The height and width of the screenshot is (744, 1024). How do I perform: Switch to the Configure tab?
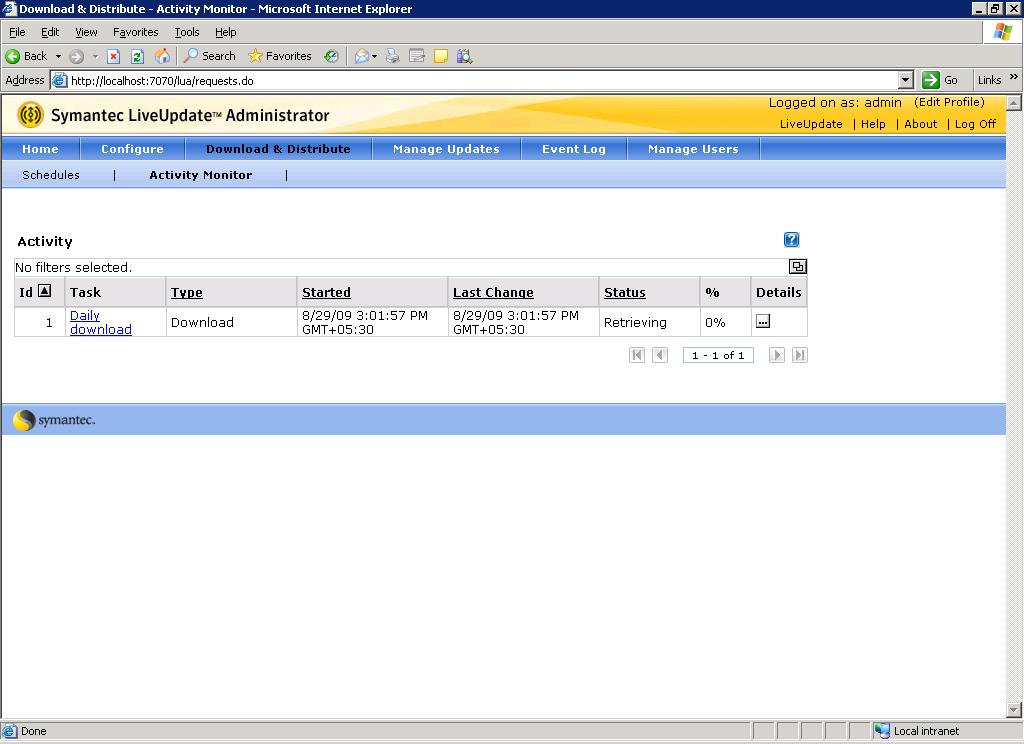133,149
